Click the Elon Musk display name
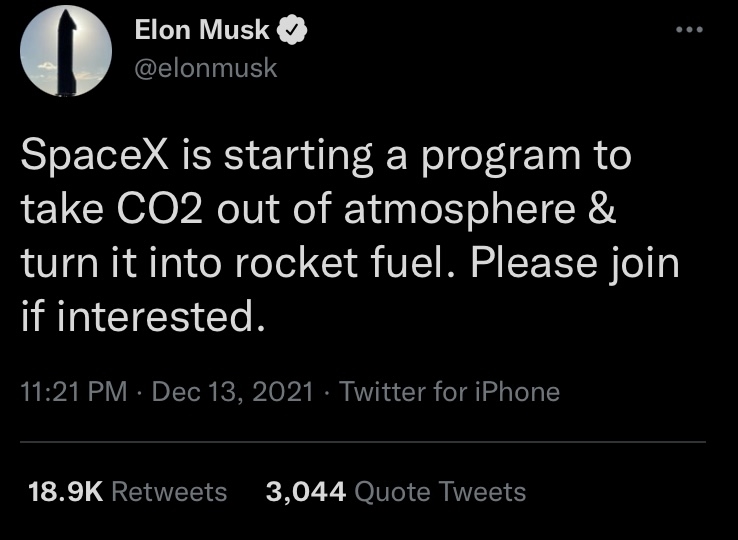This screenshot has width=738, height=540. 202,31
